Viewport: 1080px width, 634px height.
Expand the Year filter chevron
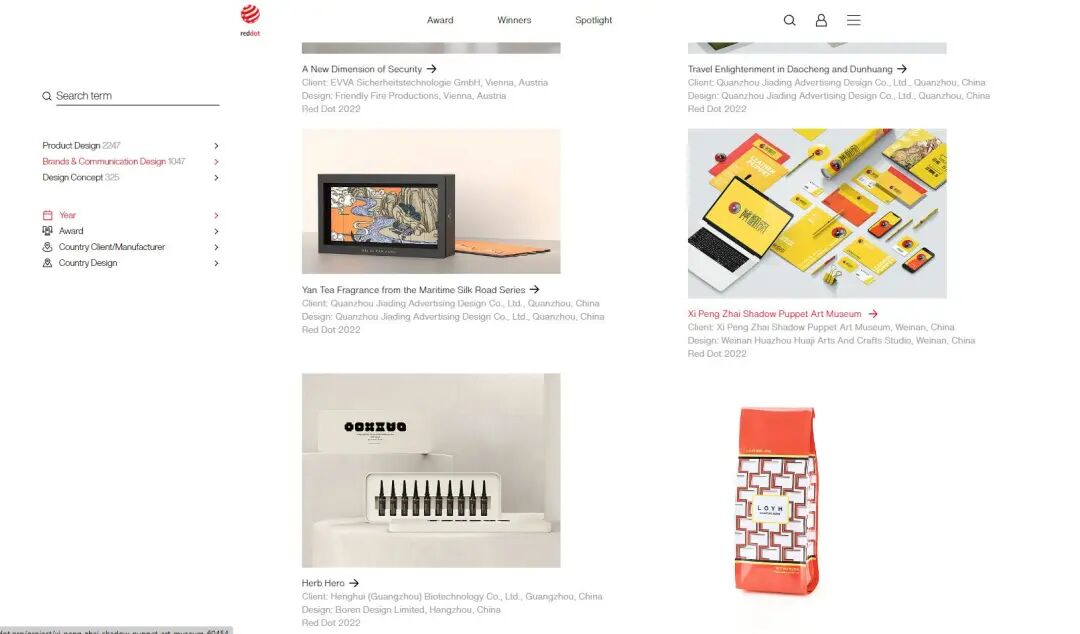[x=216, y=216]
